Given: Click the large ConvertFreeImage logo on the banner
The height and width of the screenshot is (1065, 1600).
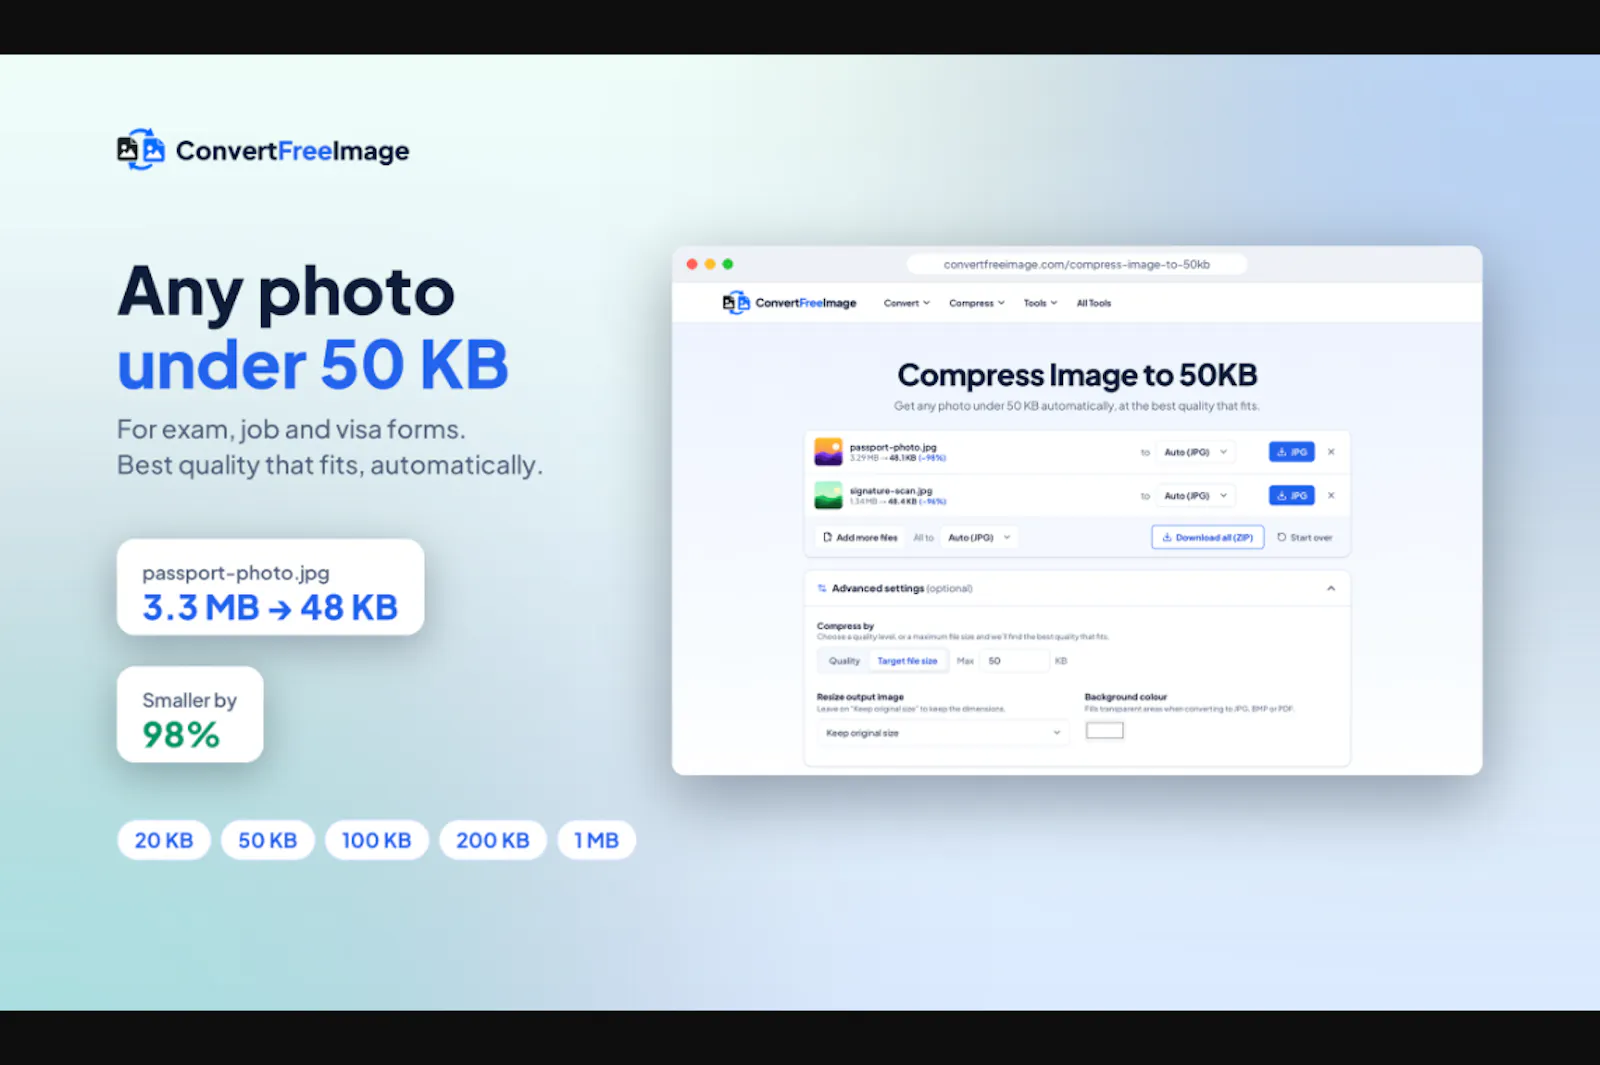Looking at the screenshot, I should 263,150.
